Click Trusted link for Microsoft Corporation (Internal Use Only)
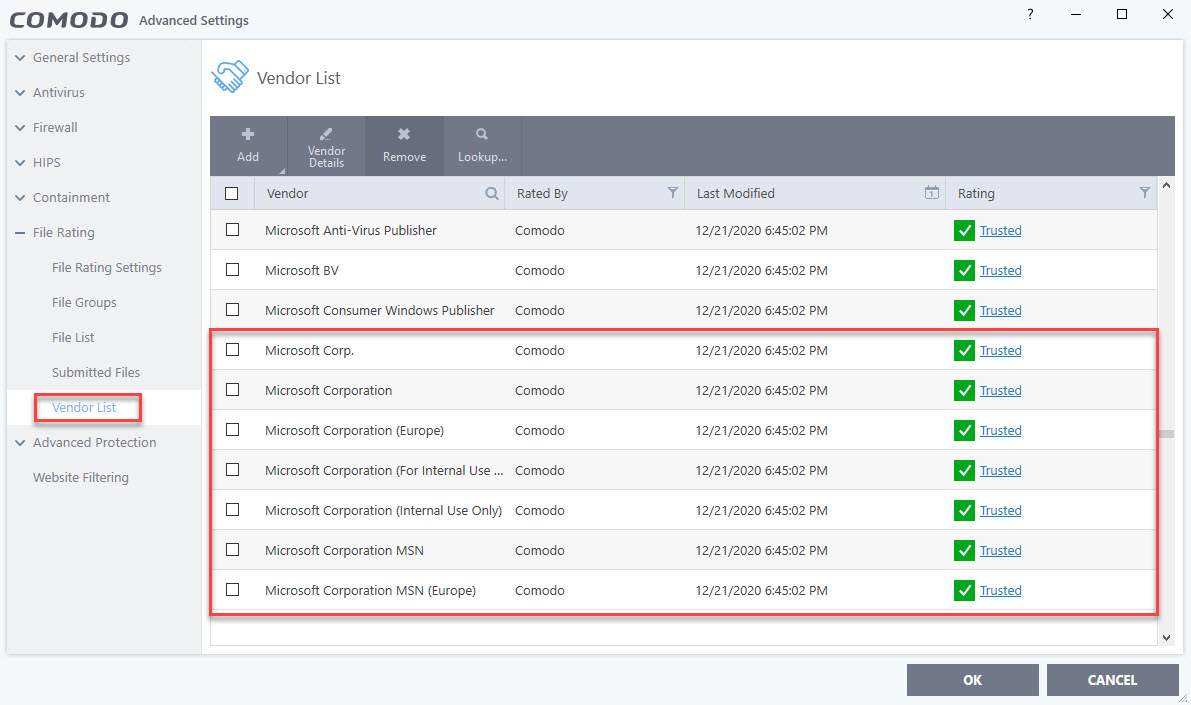This screenshot has width=1191, height=705. [1000, 511]
